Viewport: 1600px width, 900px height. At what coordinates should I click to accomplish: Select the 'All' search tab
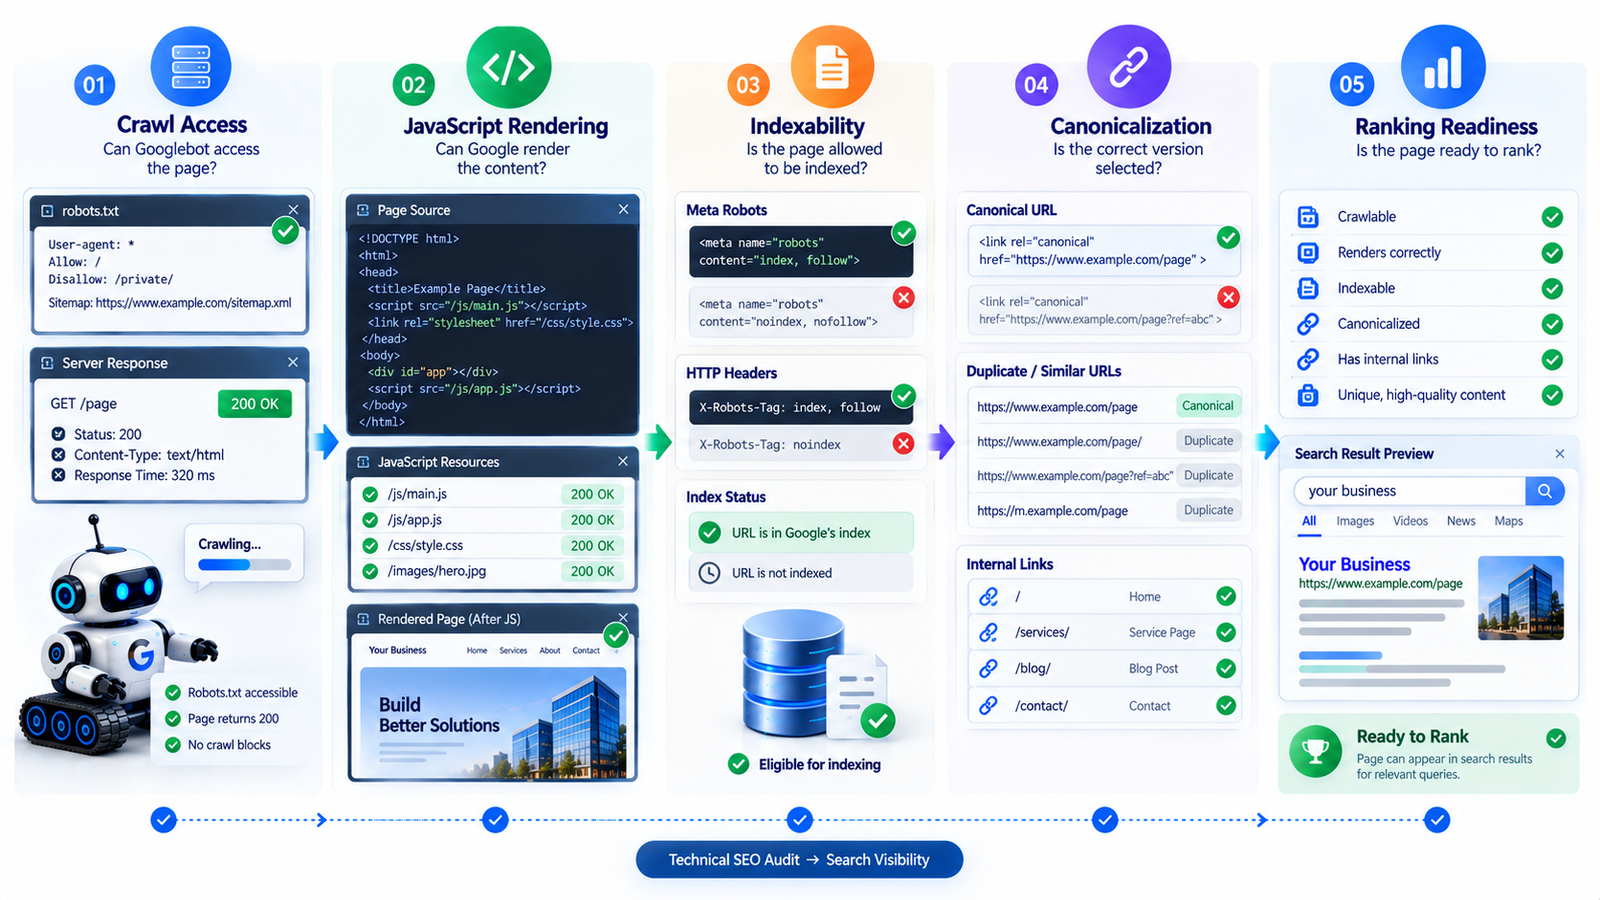1309,521
